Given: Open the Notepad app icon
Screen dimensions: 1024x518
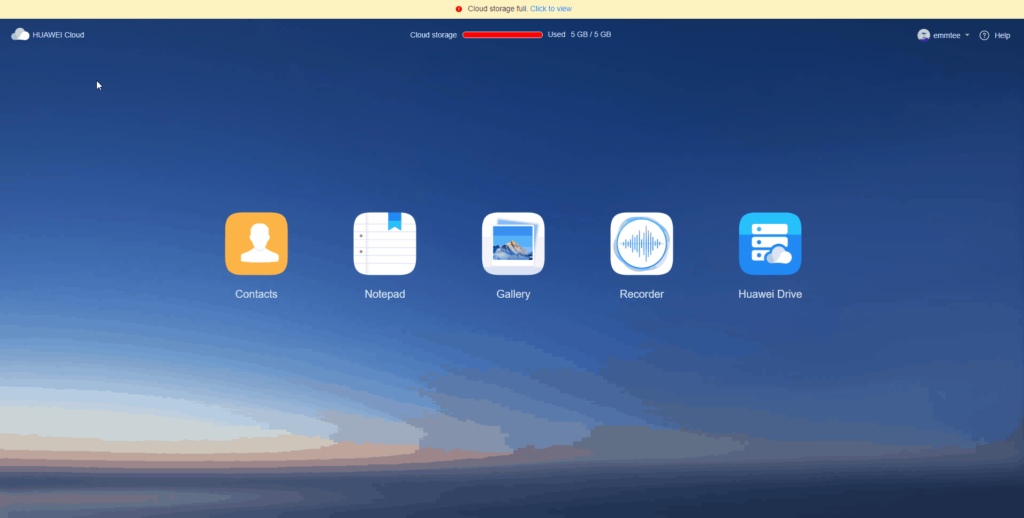Looking at the screenshot, I should 385,244.
